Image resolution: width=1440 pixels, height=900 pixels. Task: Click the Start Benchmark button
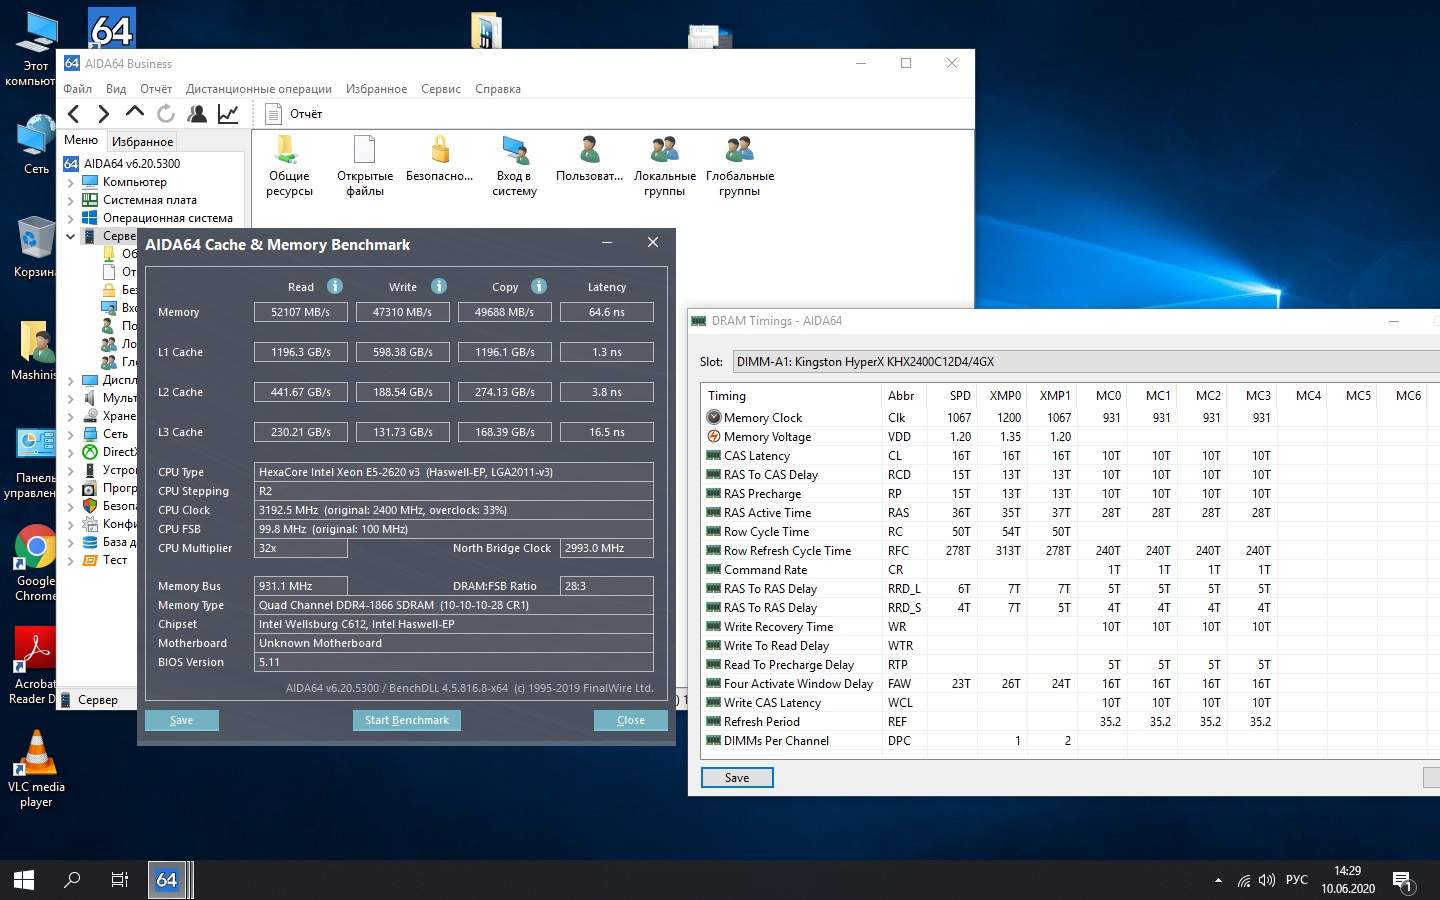tap(406, 720)
